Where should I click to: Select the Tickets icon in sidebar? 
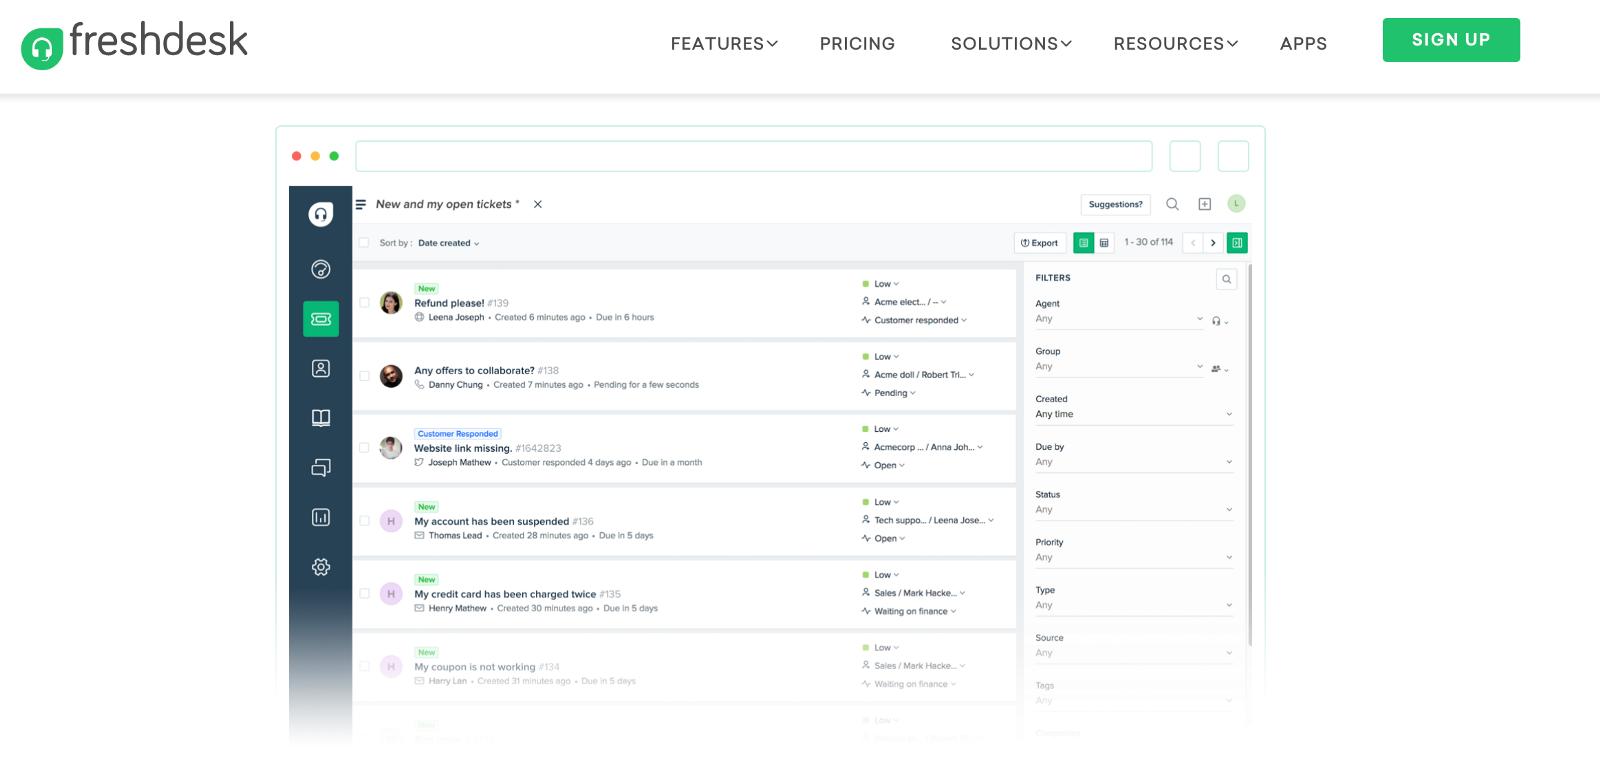point(321,319)
